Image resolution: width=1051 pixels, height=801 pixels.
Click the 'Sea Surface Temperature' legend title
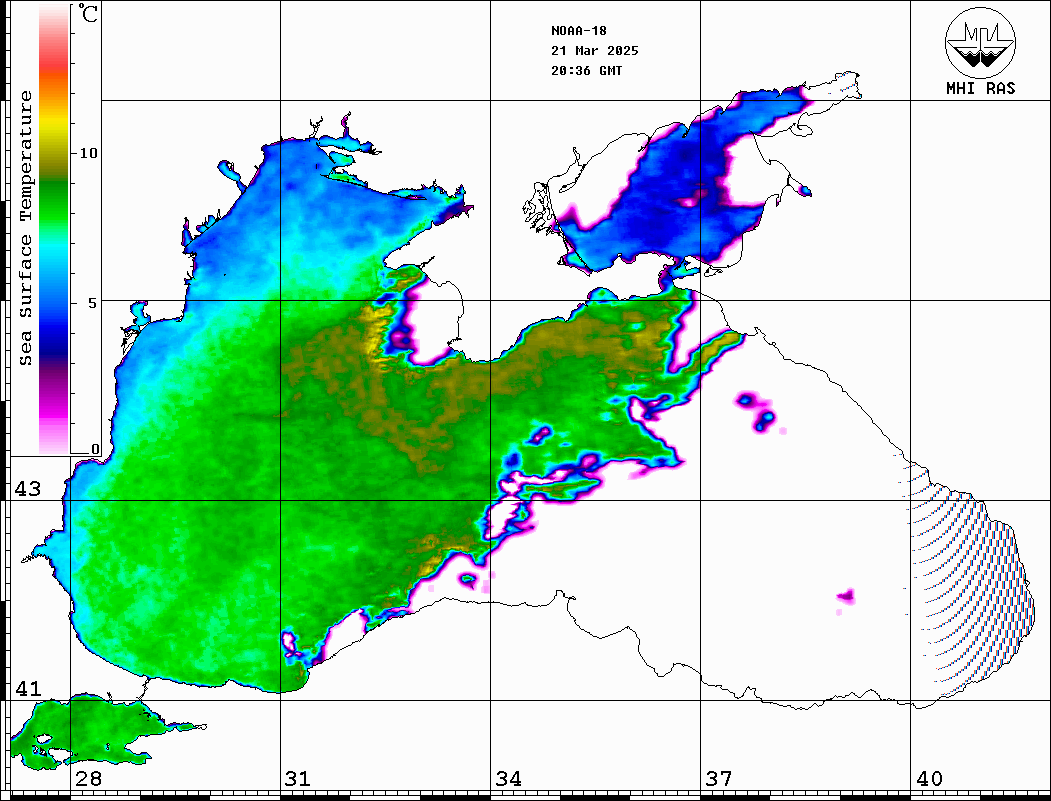tap(25, 228)
